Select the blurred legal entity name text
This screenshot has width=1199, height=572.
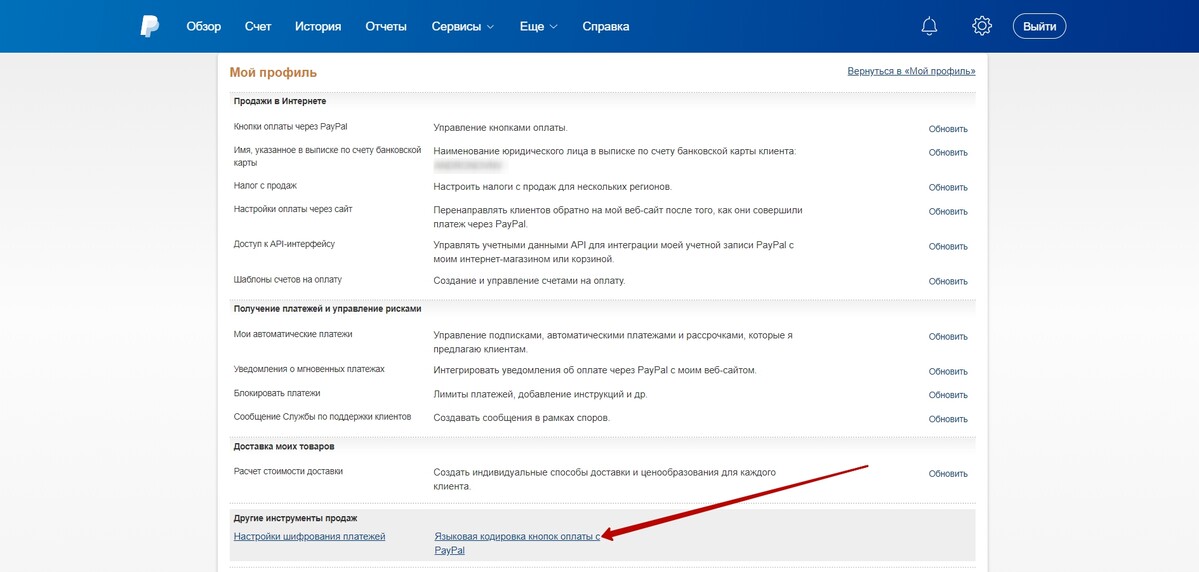point(466,164)
